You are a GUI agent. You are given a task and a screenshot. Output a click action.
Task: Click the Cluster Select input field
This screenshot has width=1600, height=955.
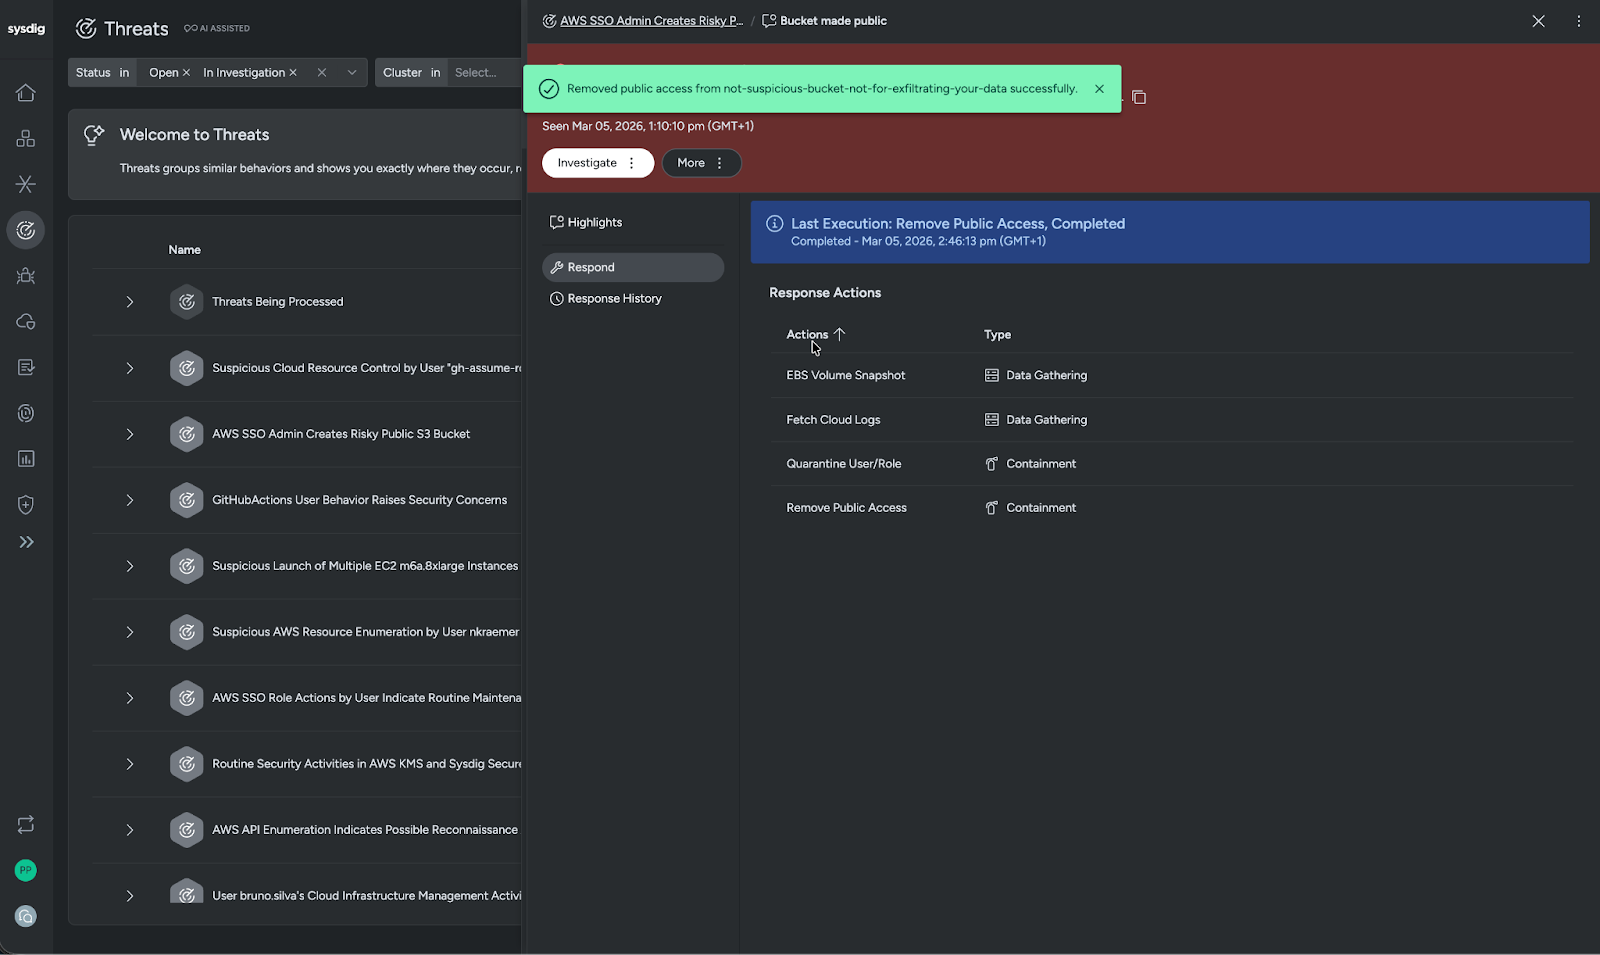coord(484,73)
